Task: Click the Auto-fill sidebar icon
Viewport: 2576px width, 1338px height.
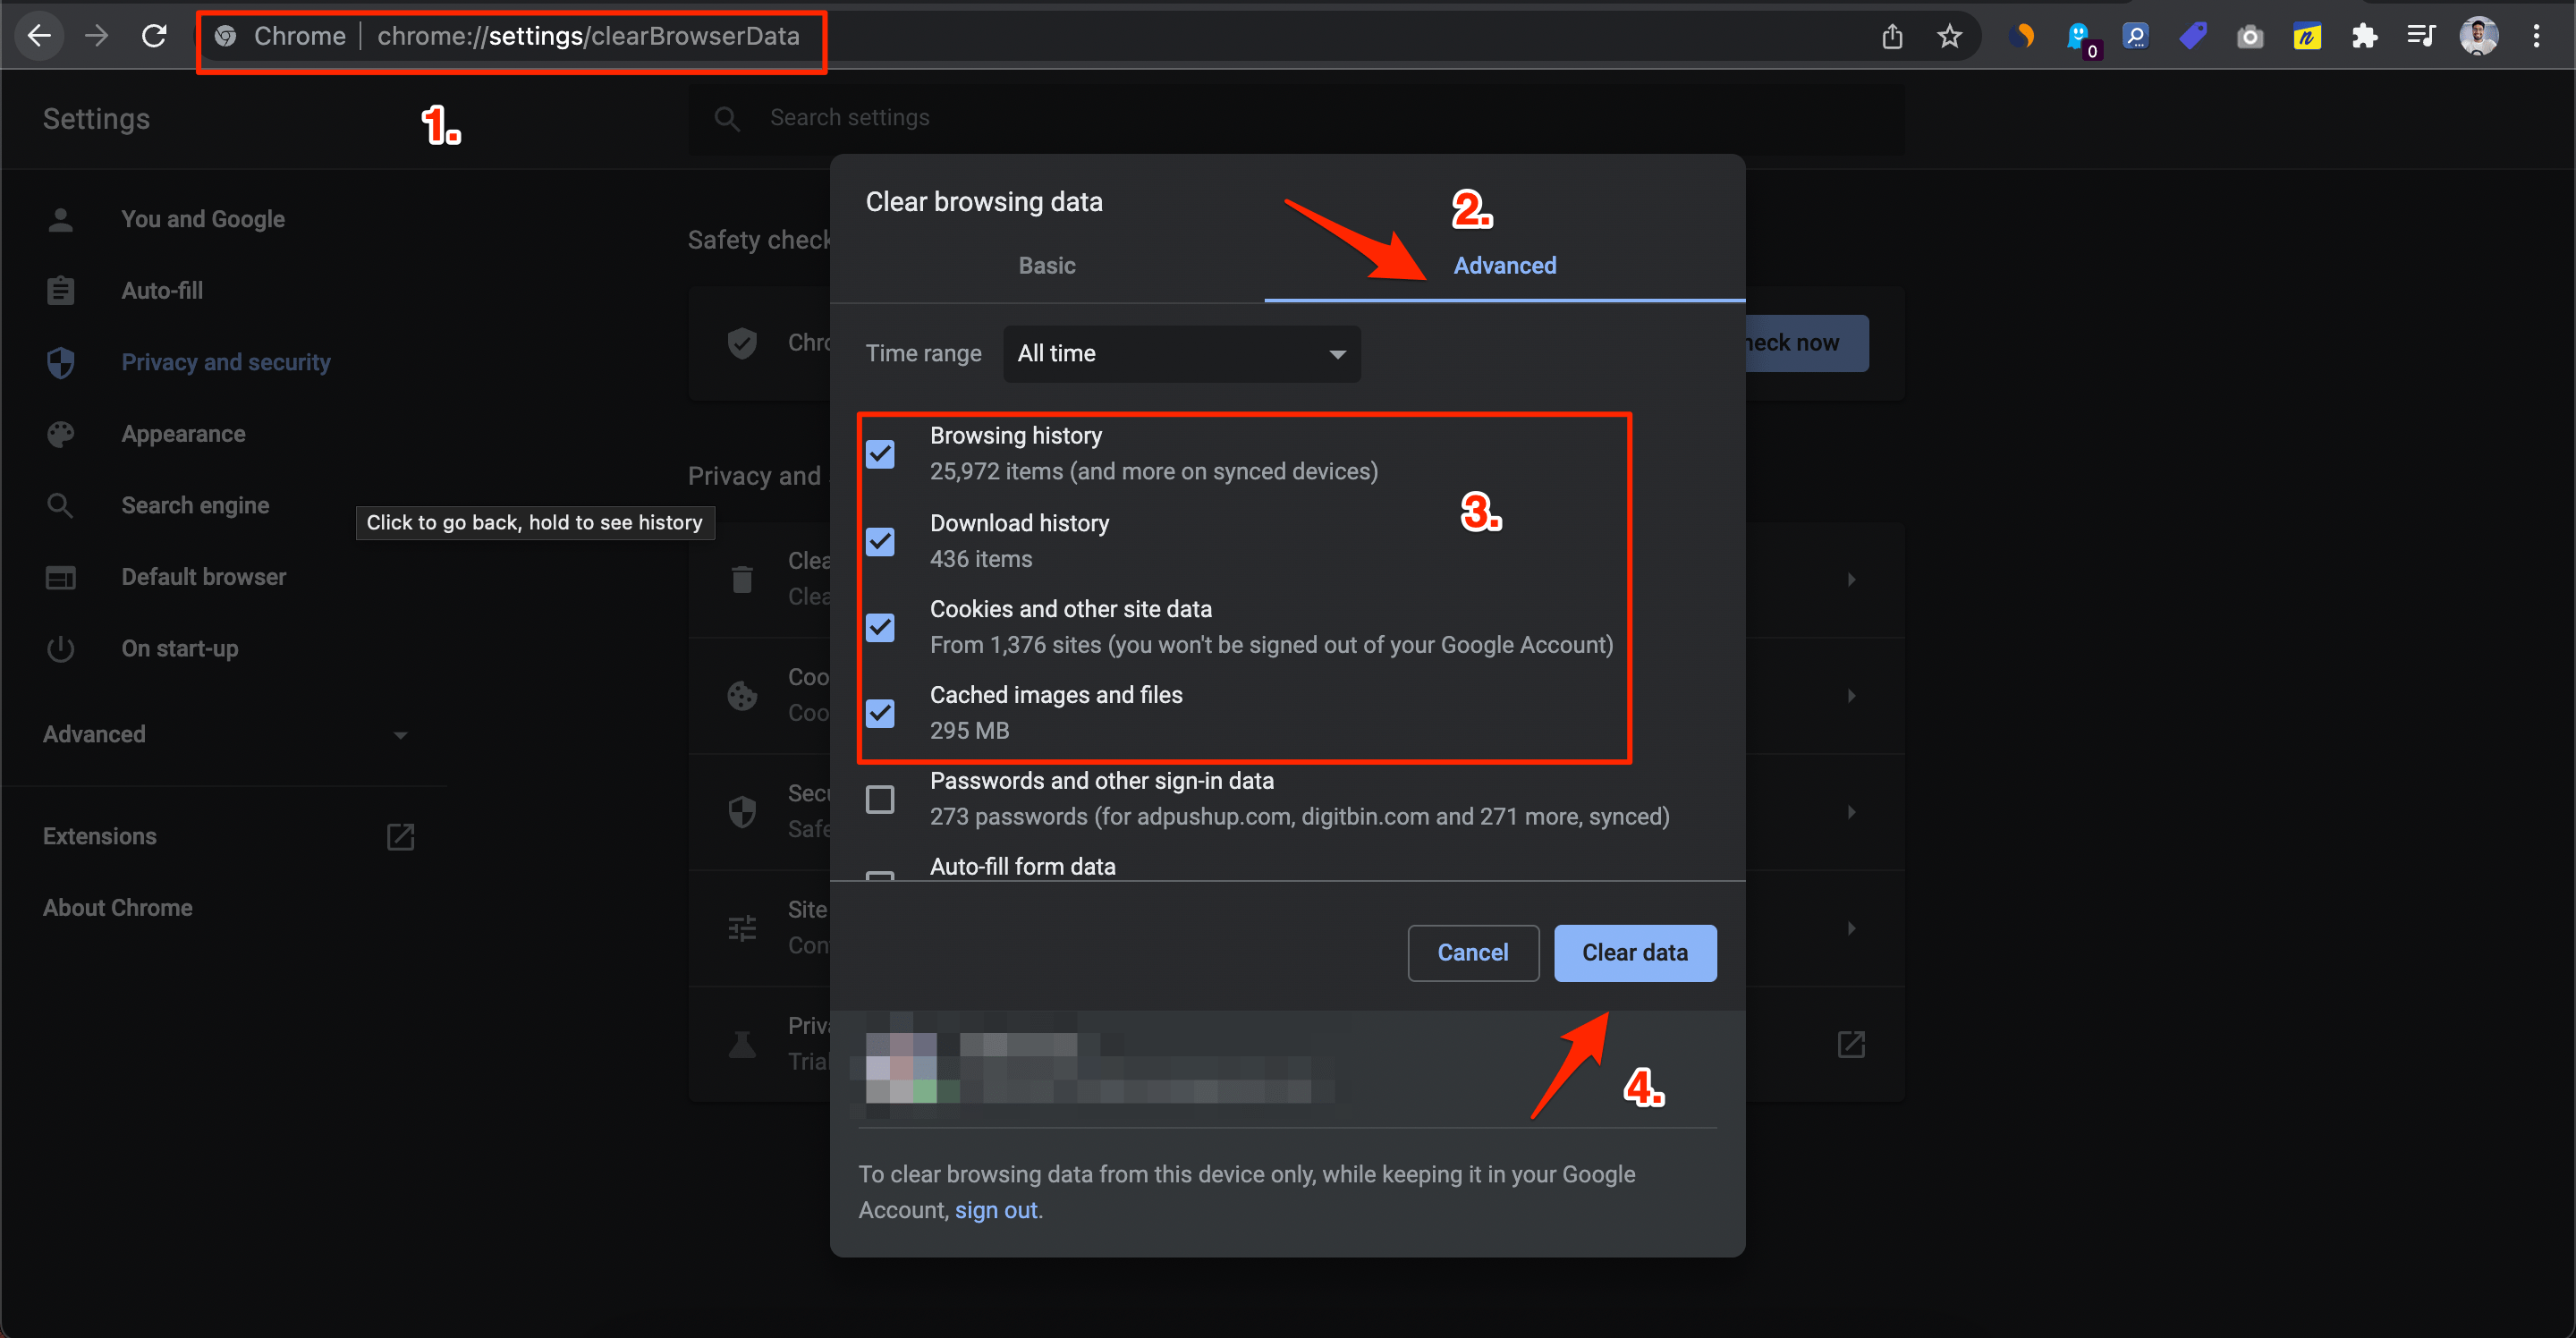Action: 60,292
